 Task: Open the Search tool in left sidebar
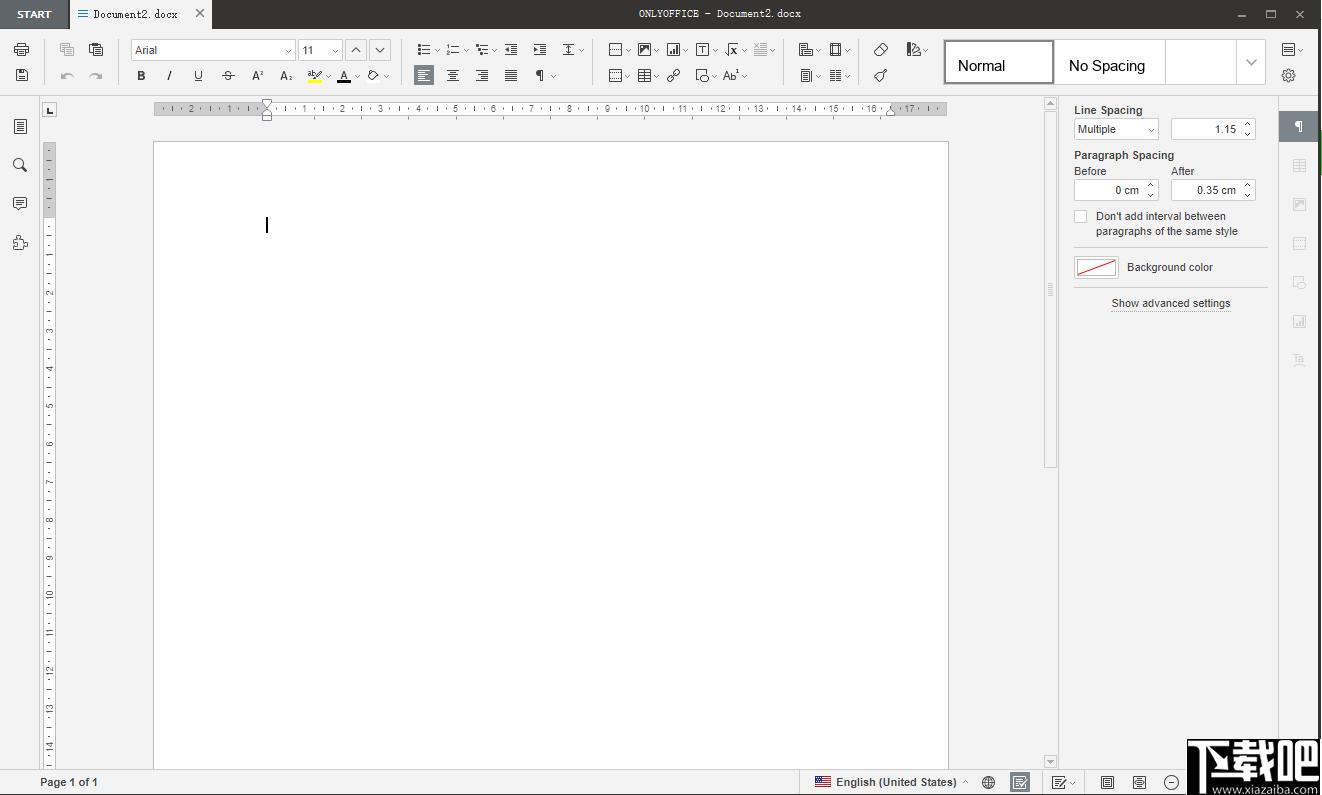[20, 165]
